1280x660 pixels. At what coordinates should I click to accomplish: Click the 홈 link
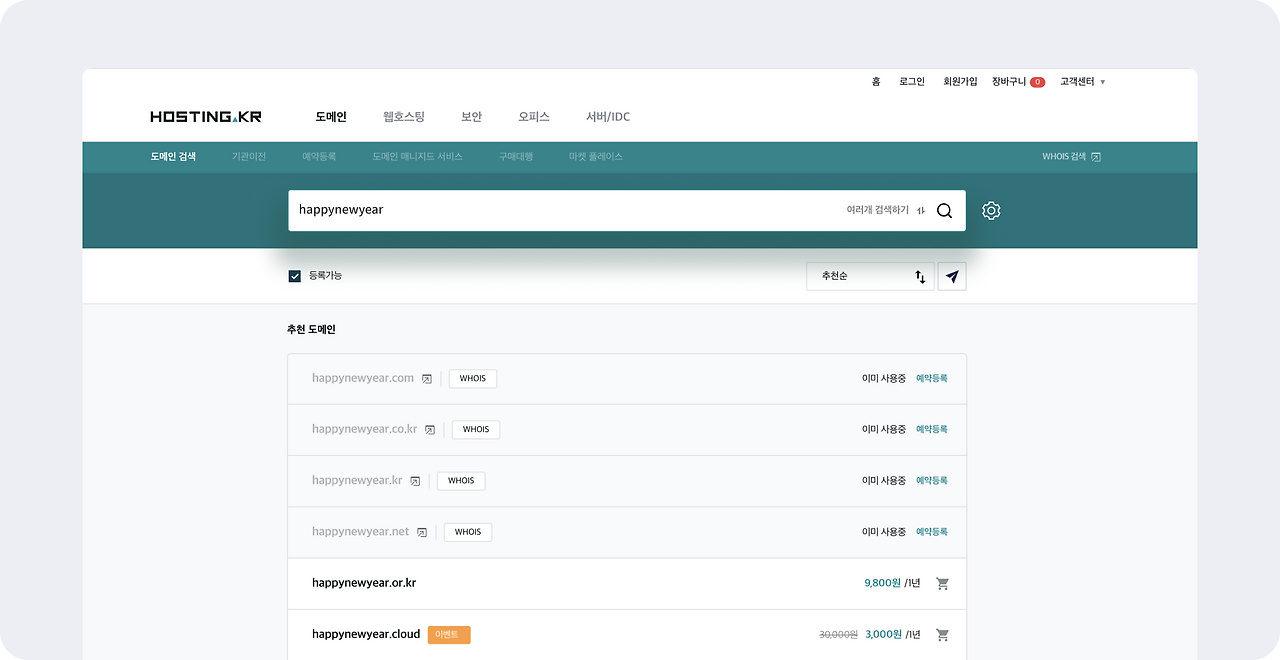click(876, 82)
